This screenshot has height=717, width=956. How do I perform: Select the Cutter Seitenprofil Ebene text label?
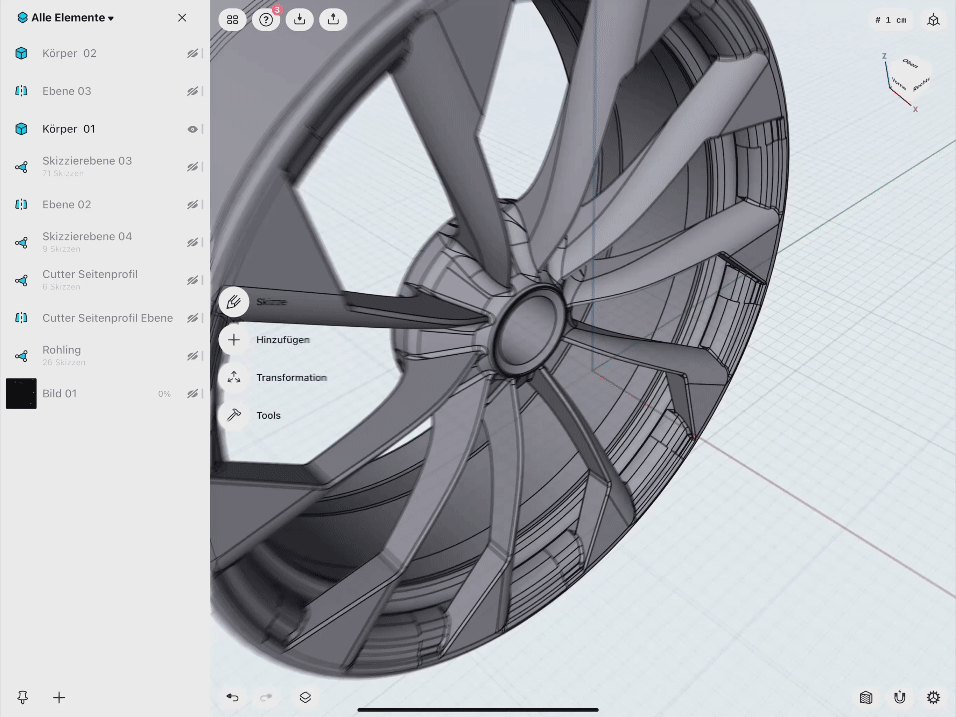[107, 318]
